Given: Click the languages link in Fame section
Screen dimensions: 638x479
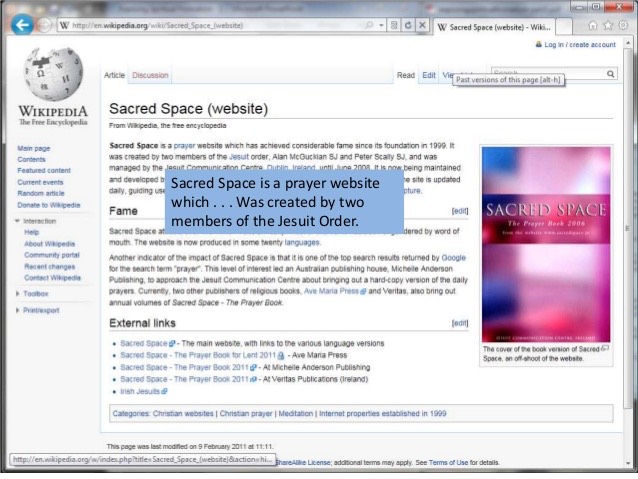Looking at the screenshot, I should pyautogui.click(x=302, y=243).
